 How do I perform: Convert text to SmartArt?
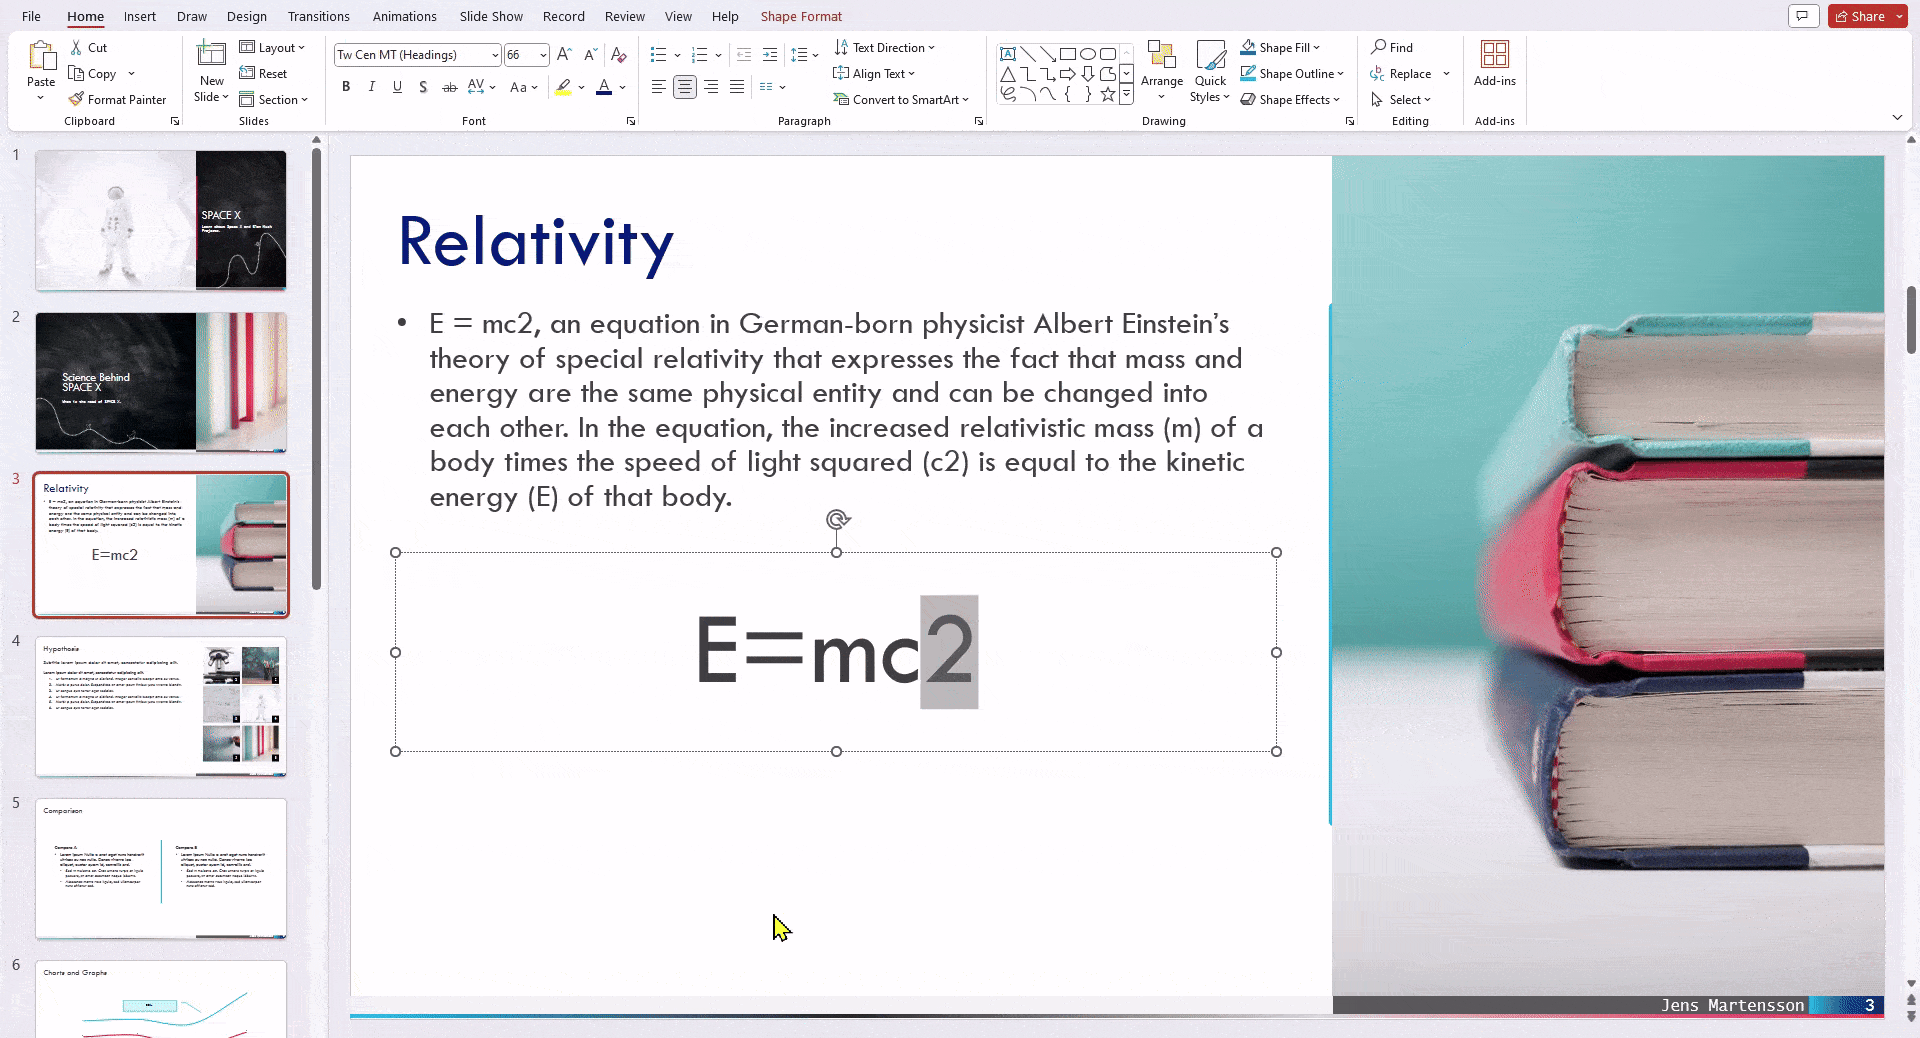pyautogui.click(x=901, y=99)
